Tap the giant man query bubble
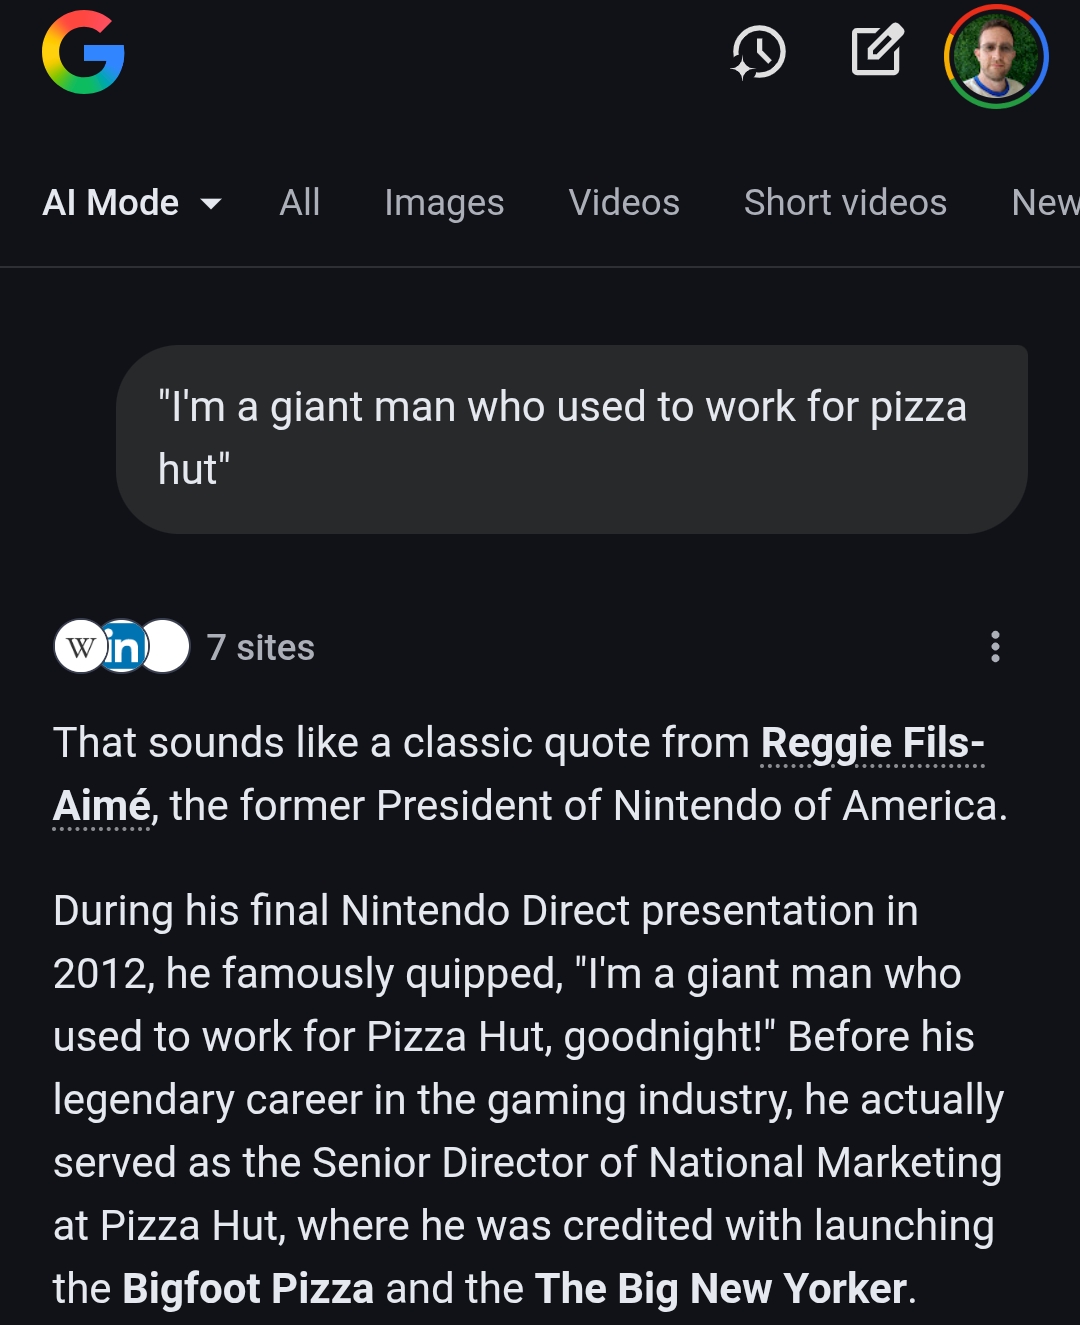Image resolution: width=1080 pixels, height=1325 pixels. (571, 439)
